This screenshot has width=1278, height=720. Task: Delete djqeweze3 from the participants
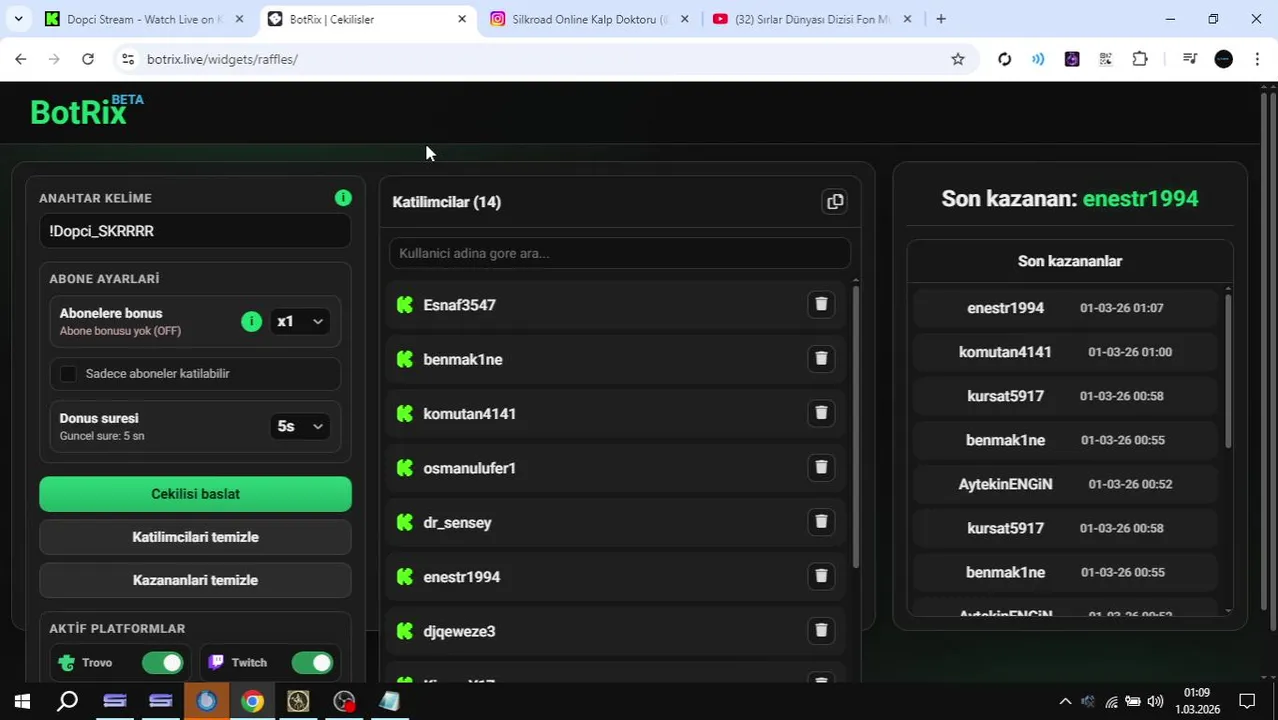click(x=821, y=630)
